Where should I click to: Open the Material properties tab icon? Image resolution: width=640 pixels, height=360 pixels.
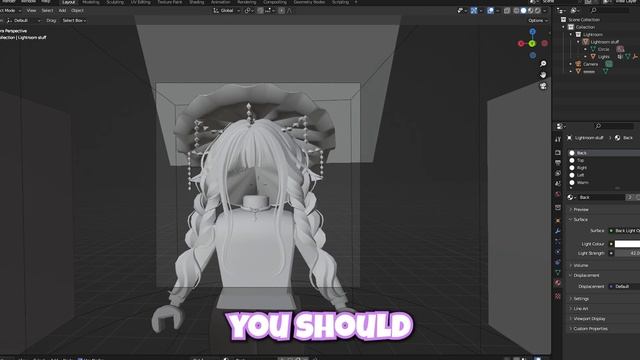point(558,283)
